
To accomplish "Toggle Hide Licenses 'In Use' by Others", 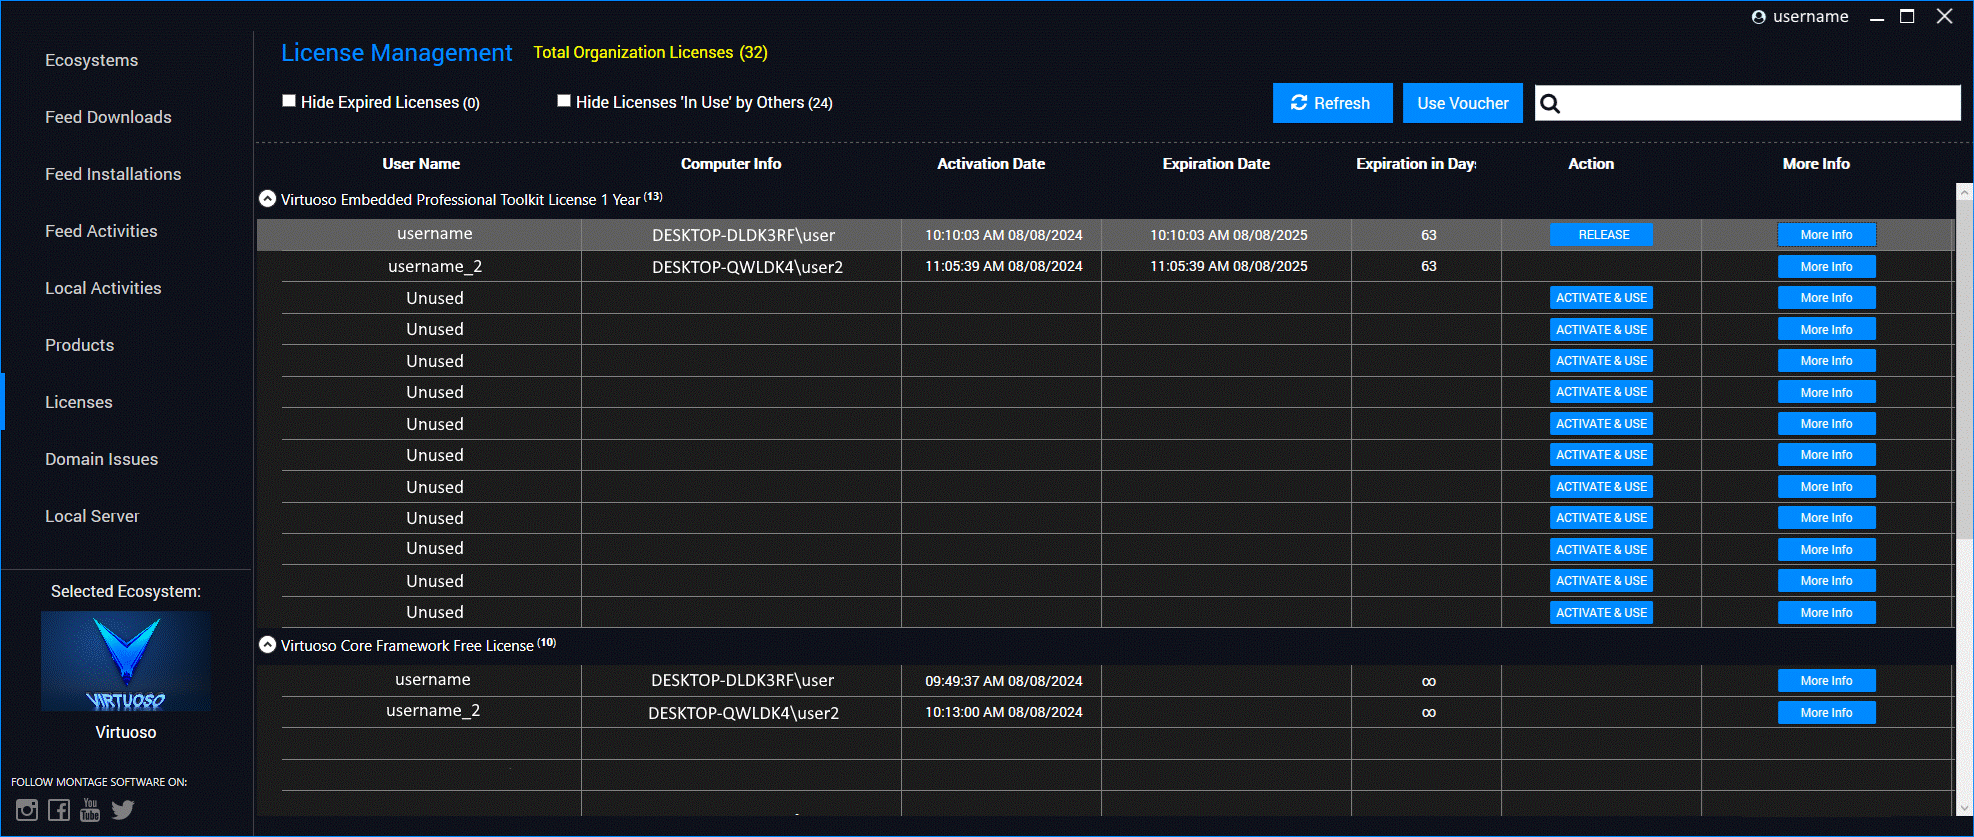I will click(x=564, y=101).
